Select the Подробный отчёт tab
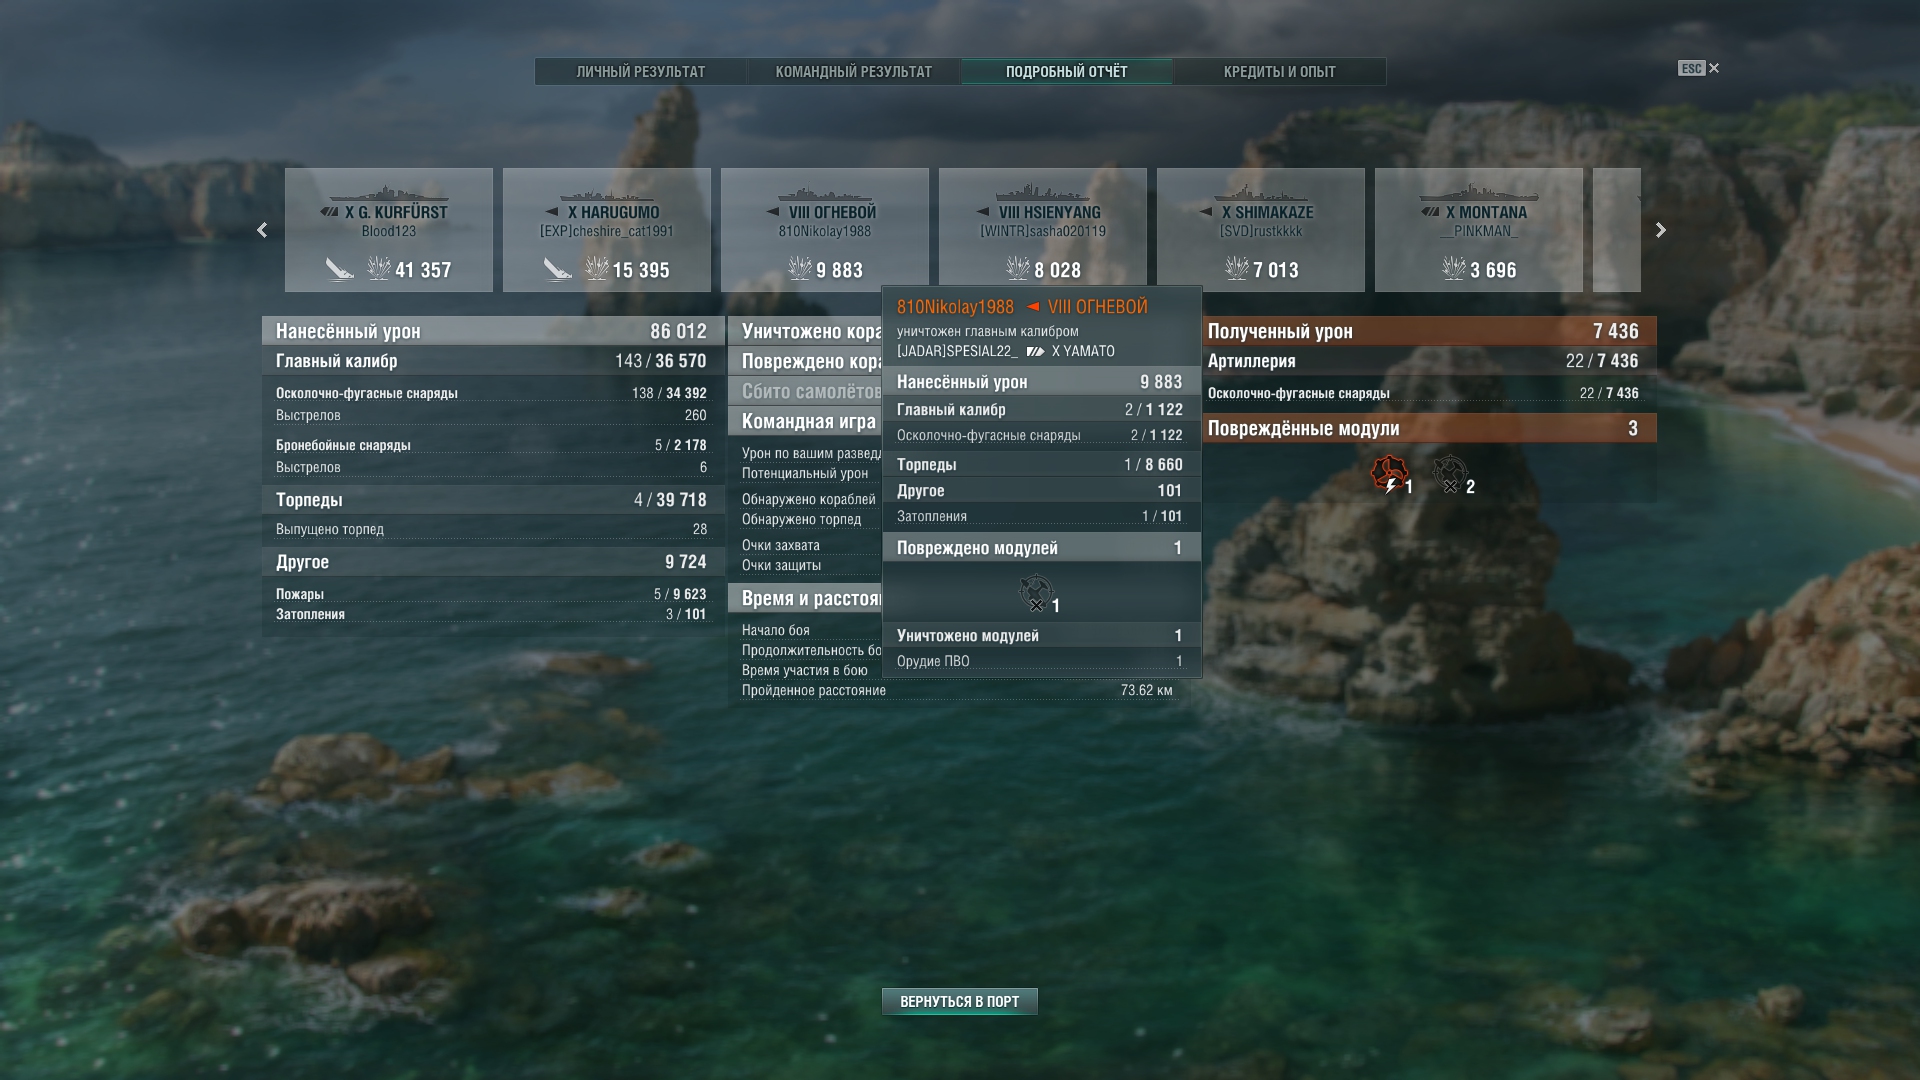 (1067, 71)
